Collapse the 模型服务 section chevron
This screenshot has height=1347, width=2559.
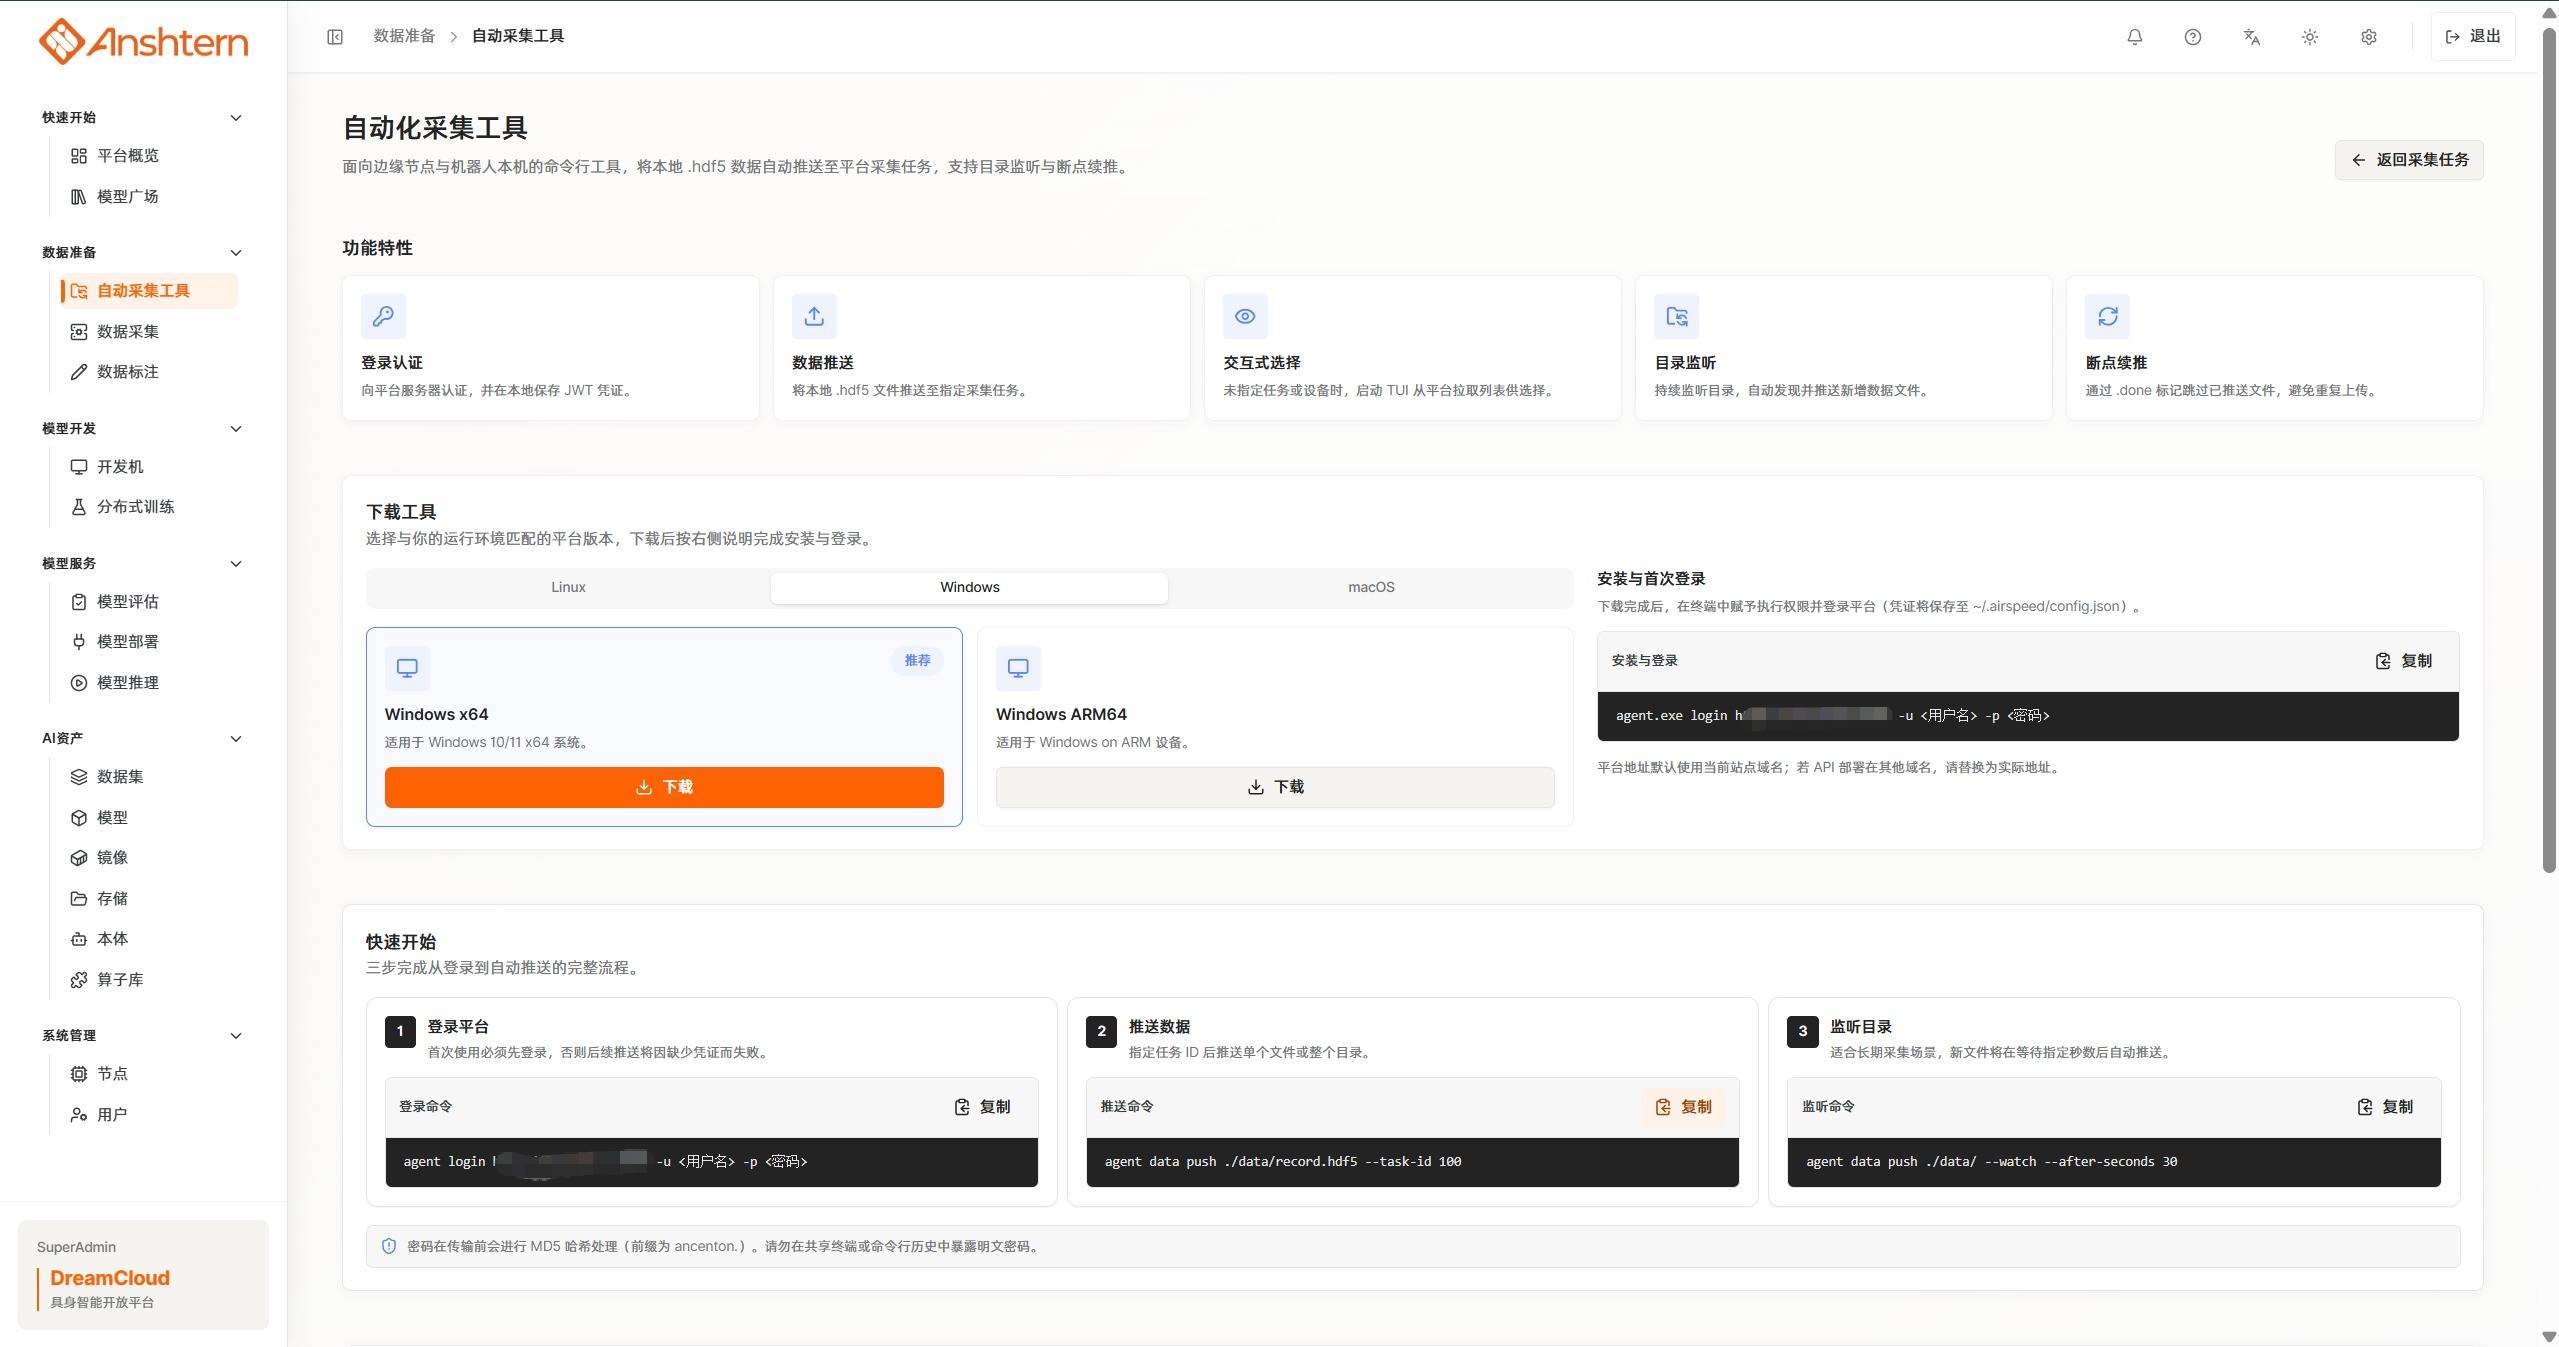(236, 564)
